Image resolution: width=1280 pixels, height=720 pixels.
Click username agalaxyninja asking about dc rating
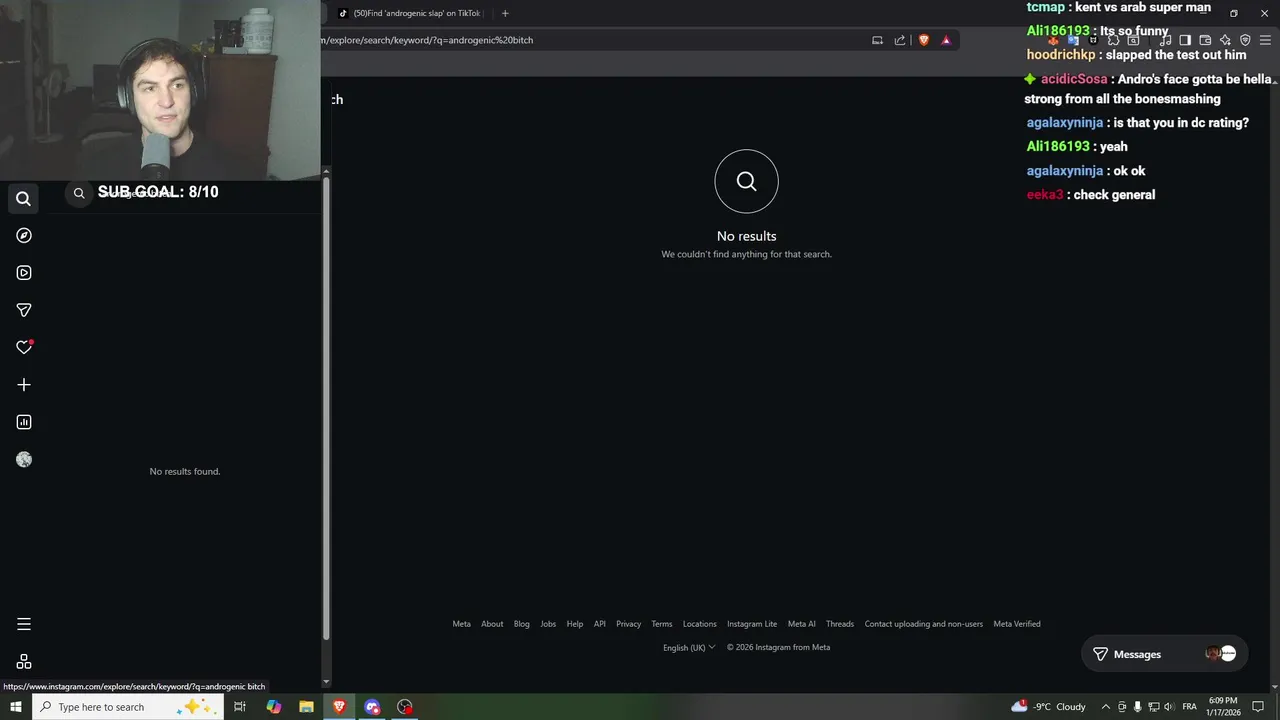point(1064,123)
